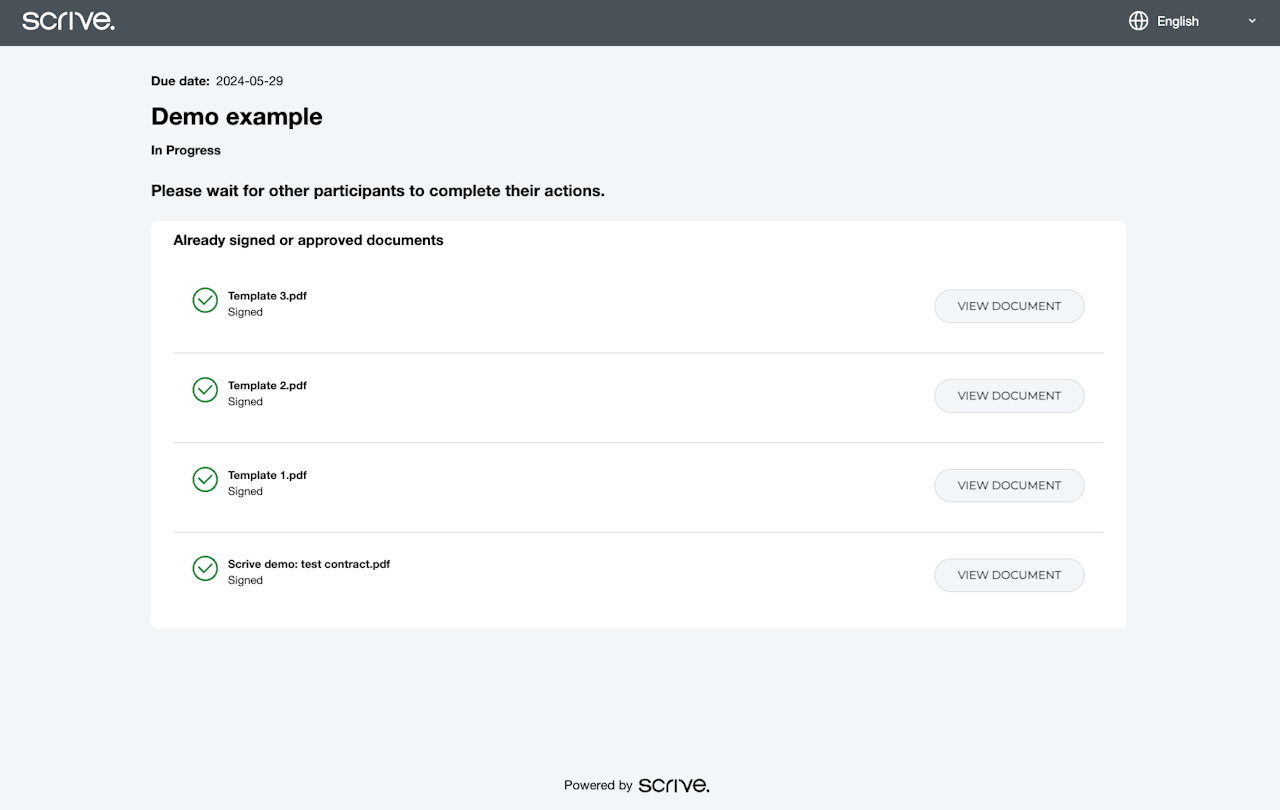Screen dimensions: 1280x810
Task: View the Template 2.pdf document
Action: (x=1009, y=396)
